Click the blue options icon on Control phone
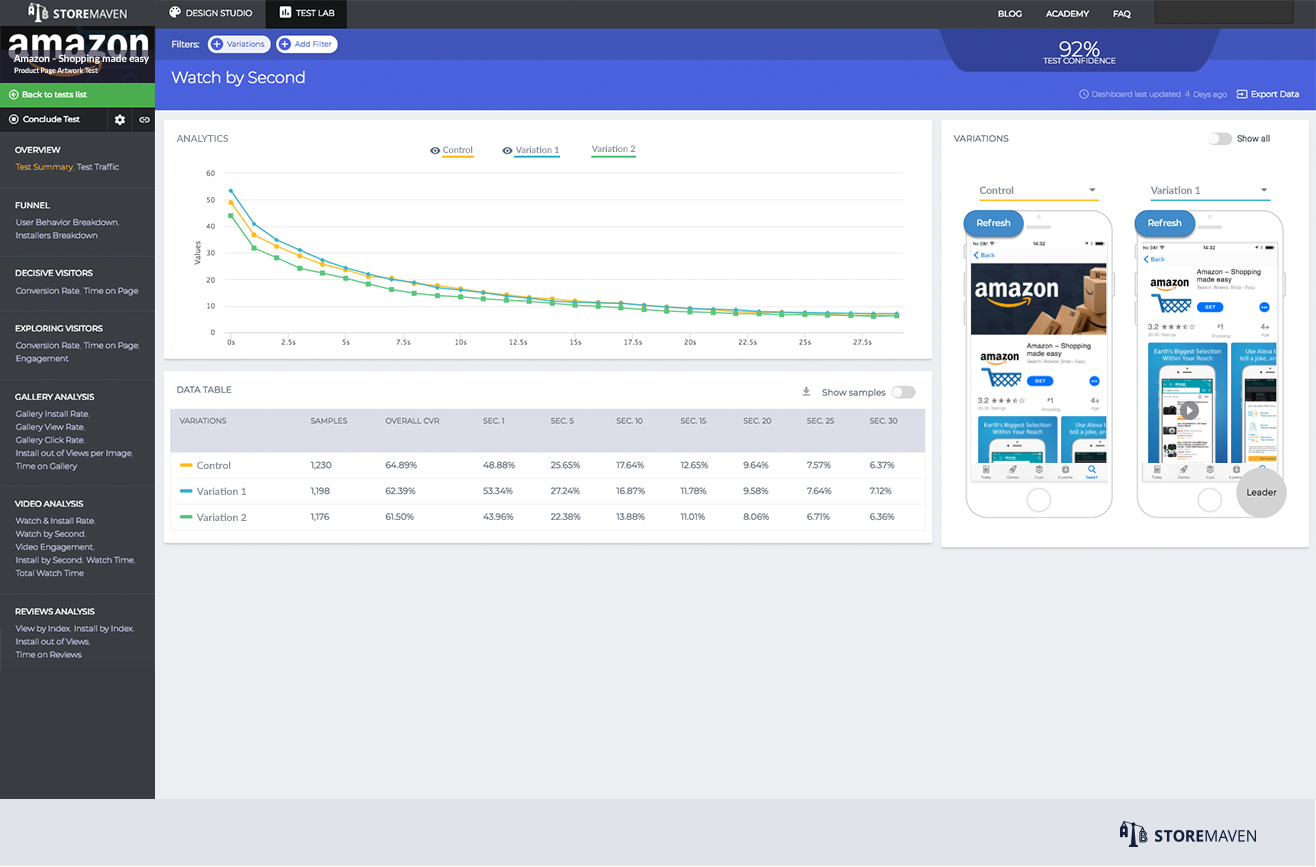1316x867 pixels. click(1094, 381)
